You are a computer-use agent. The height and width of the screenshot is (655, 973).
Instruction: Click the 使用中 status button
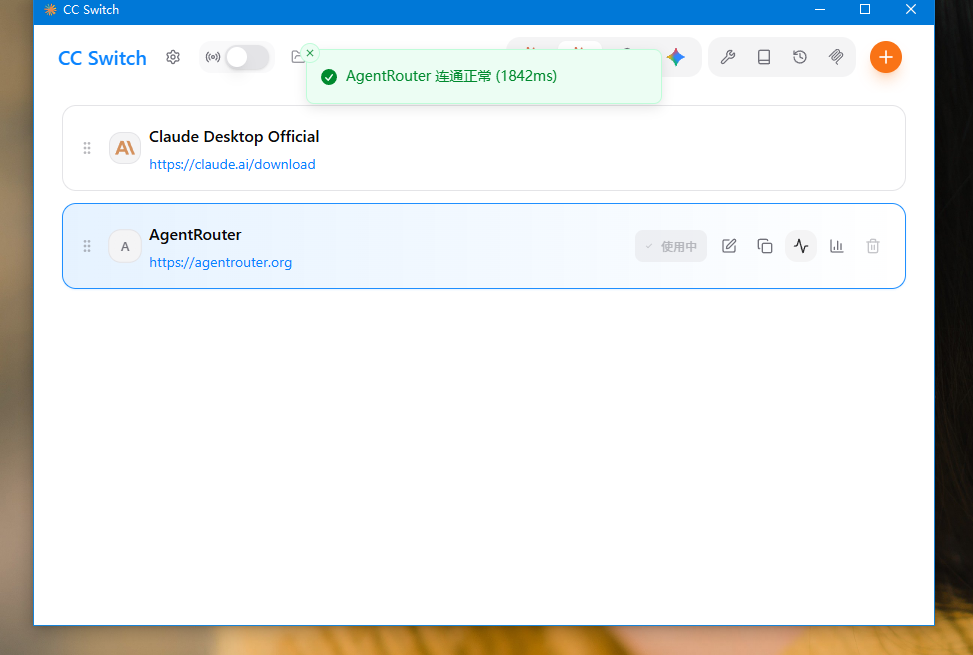tap(671, 246)
